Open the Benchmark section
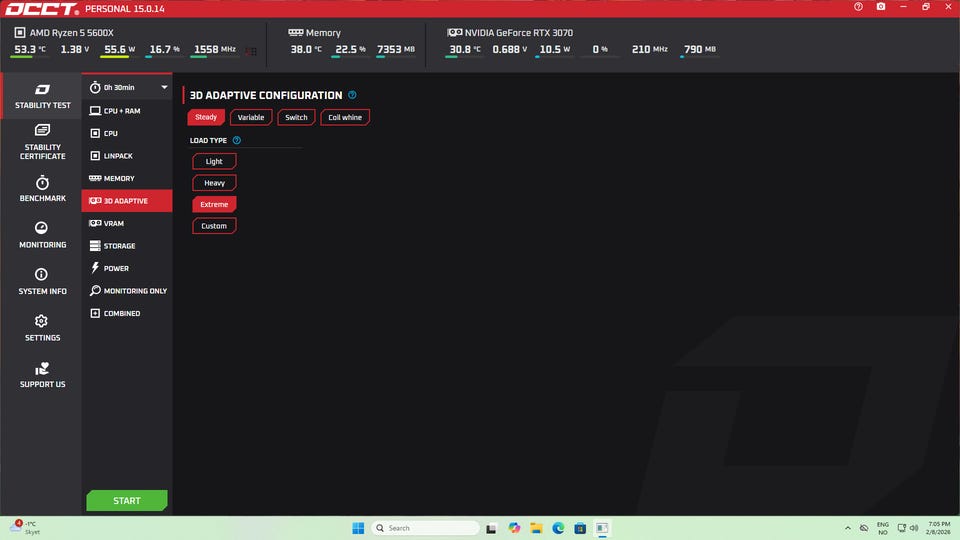The height and width of the screenshot is (540, 960). (x=42, y=189)
